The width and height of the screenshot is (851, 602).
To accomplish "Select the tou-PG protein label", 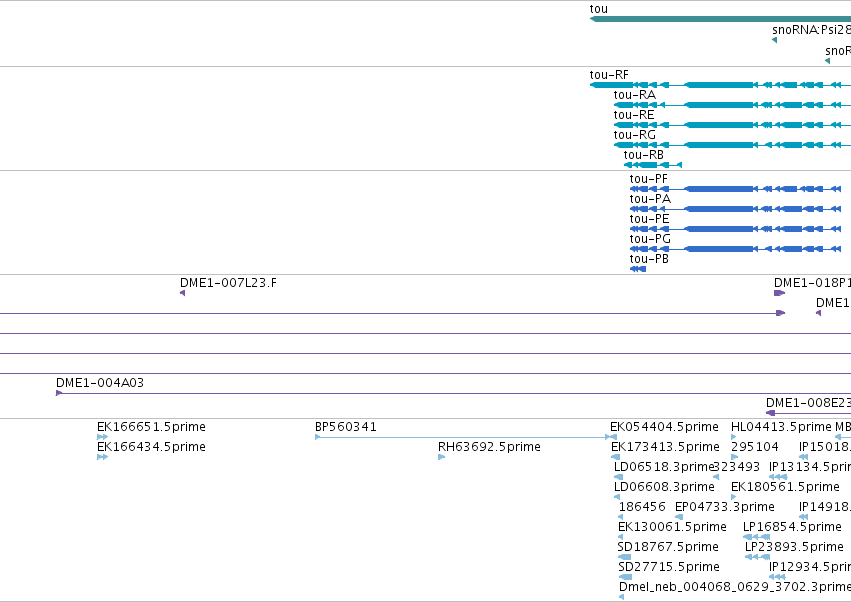I will tap(650, 239).
